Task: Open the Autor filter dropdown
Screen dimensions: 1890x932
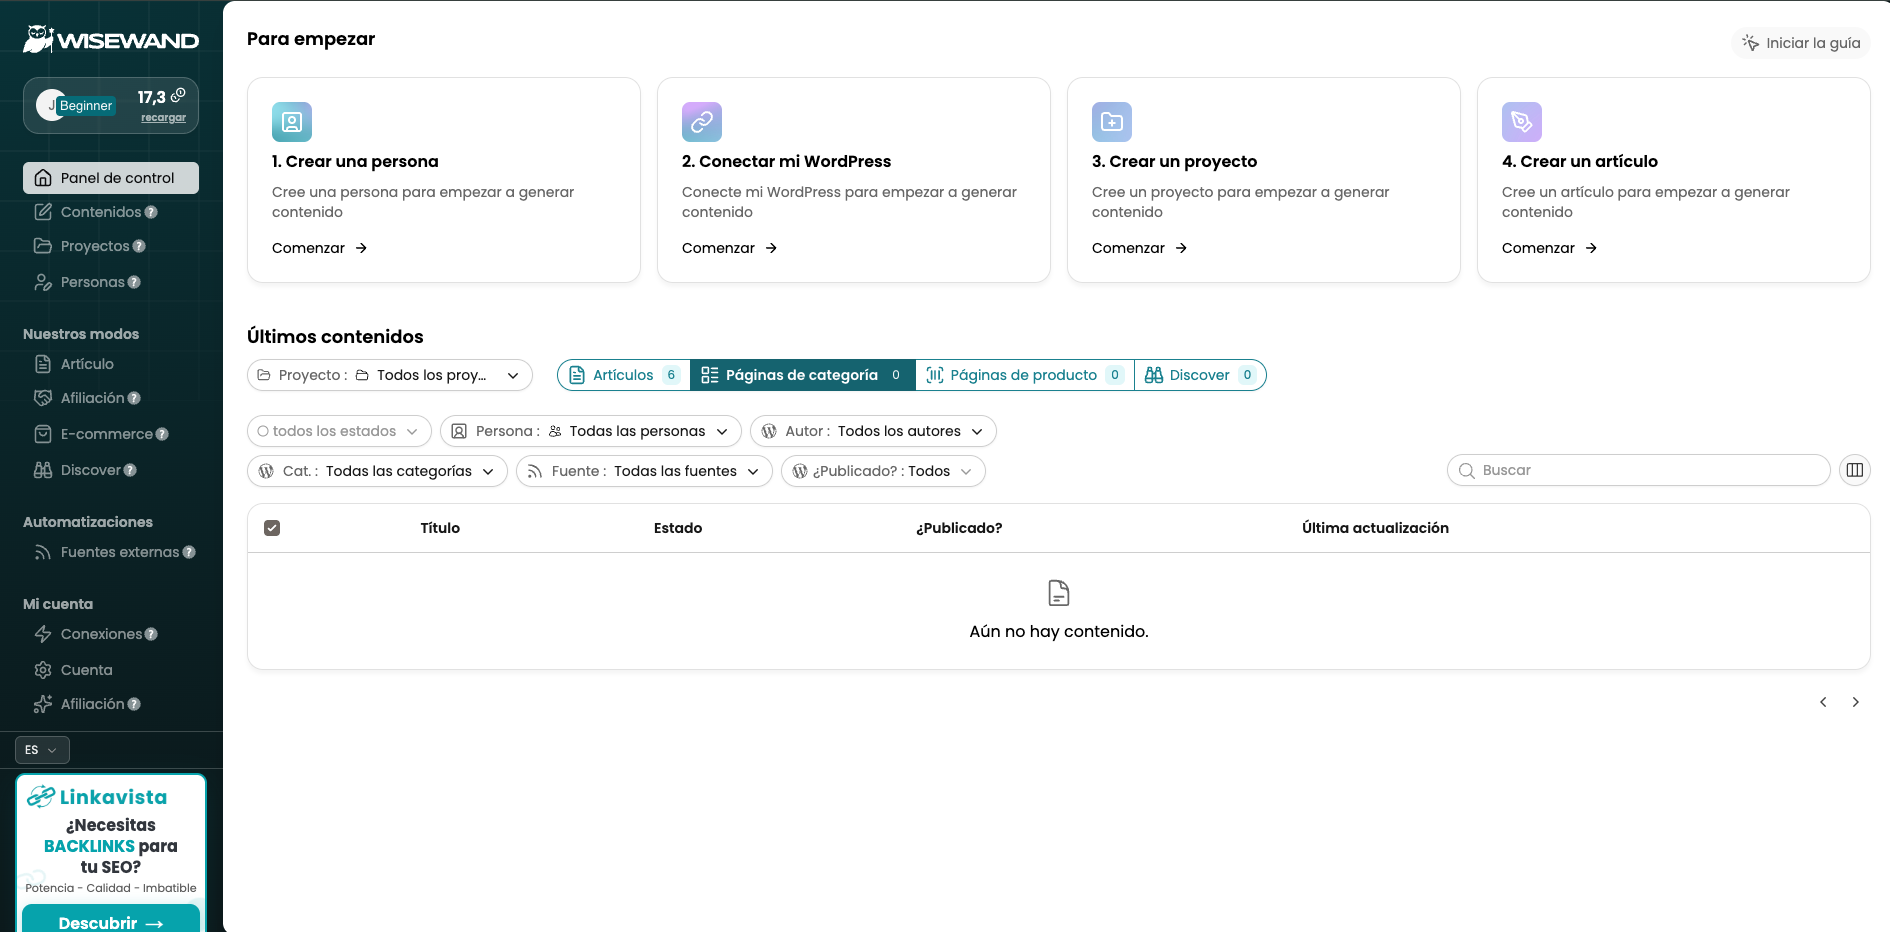Action: pyautogui.click(x=873, y=431)
